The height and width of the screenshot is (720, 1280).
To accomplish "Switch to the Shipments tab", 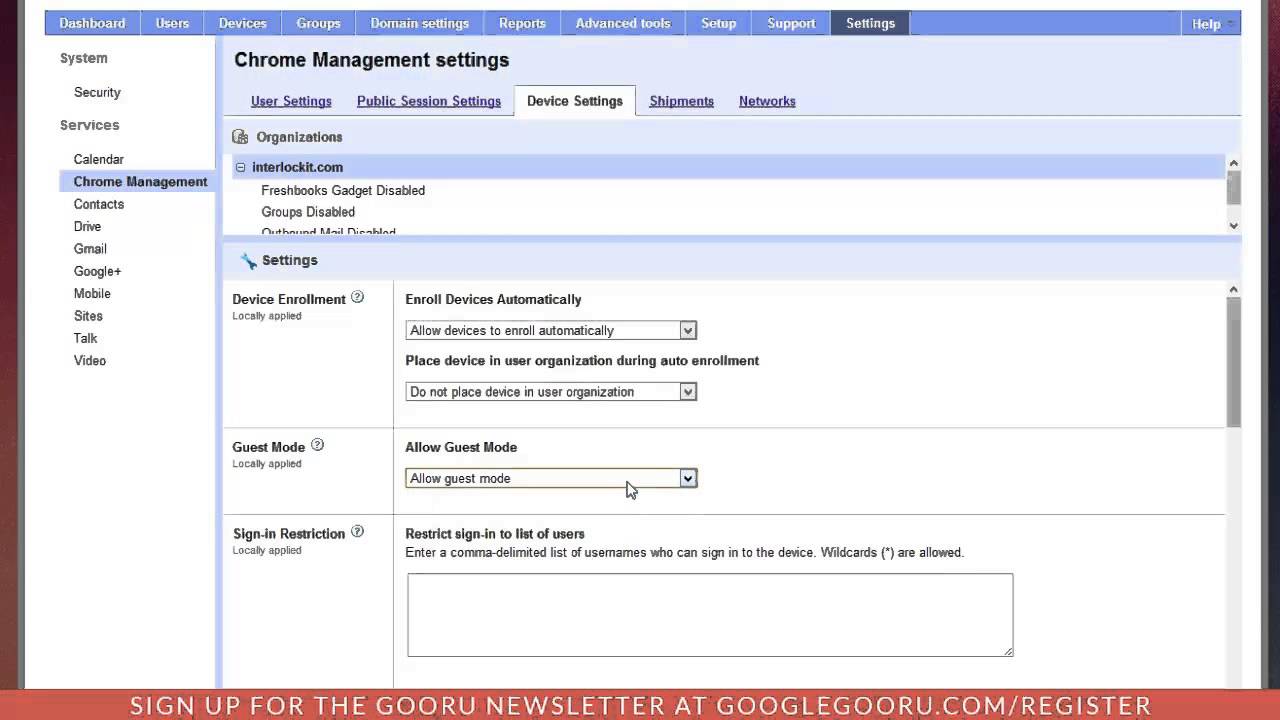I will coord(682,101).
